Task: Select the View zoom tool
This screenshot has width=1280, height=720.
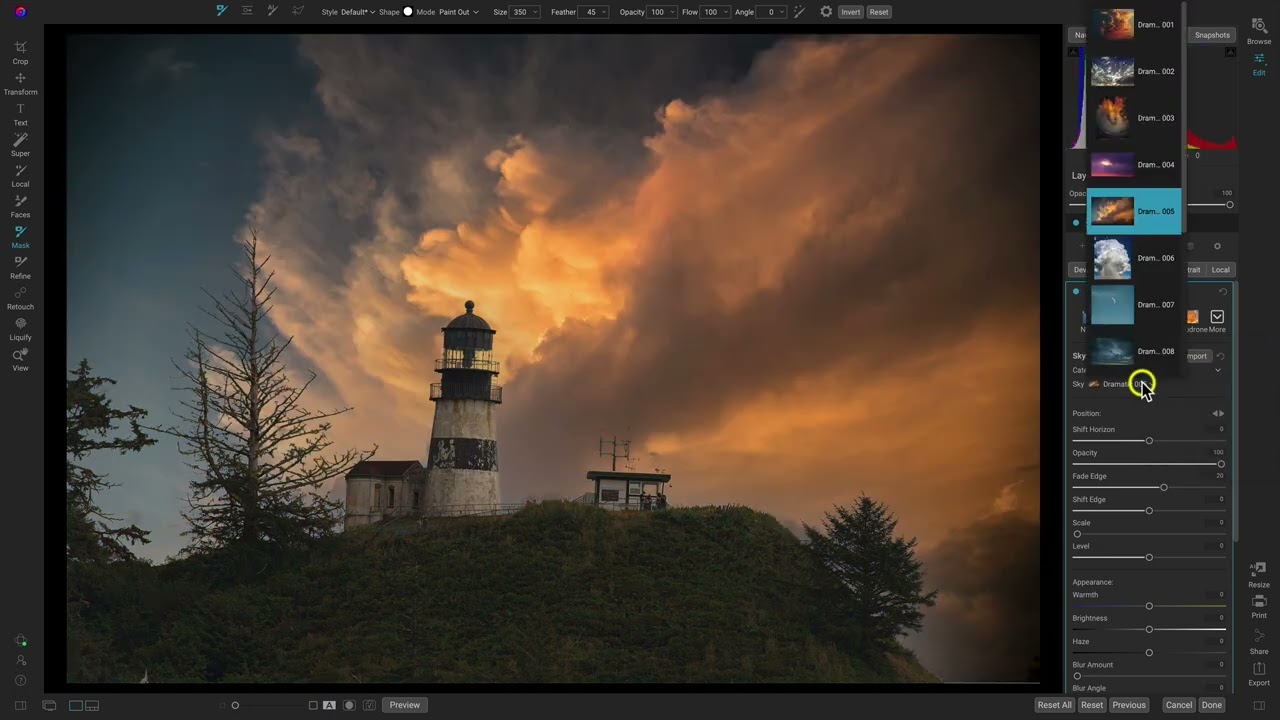Action: coord(20,360)
